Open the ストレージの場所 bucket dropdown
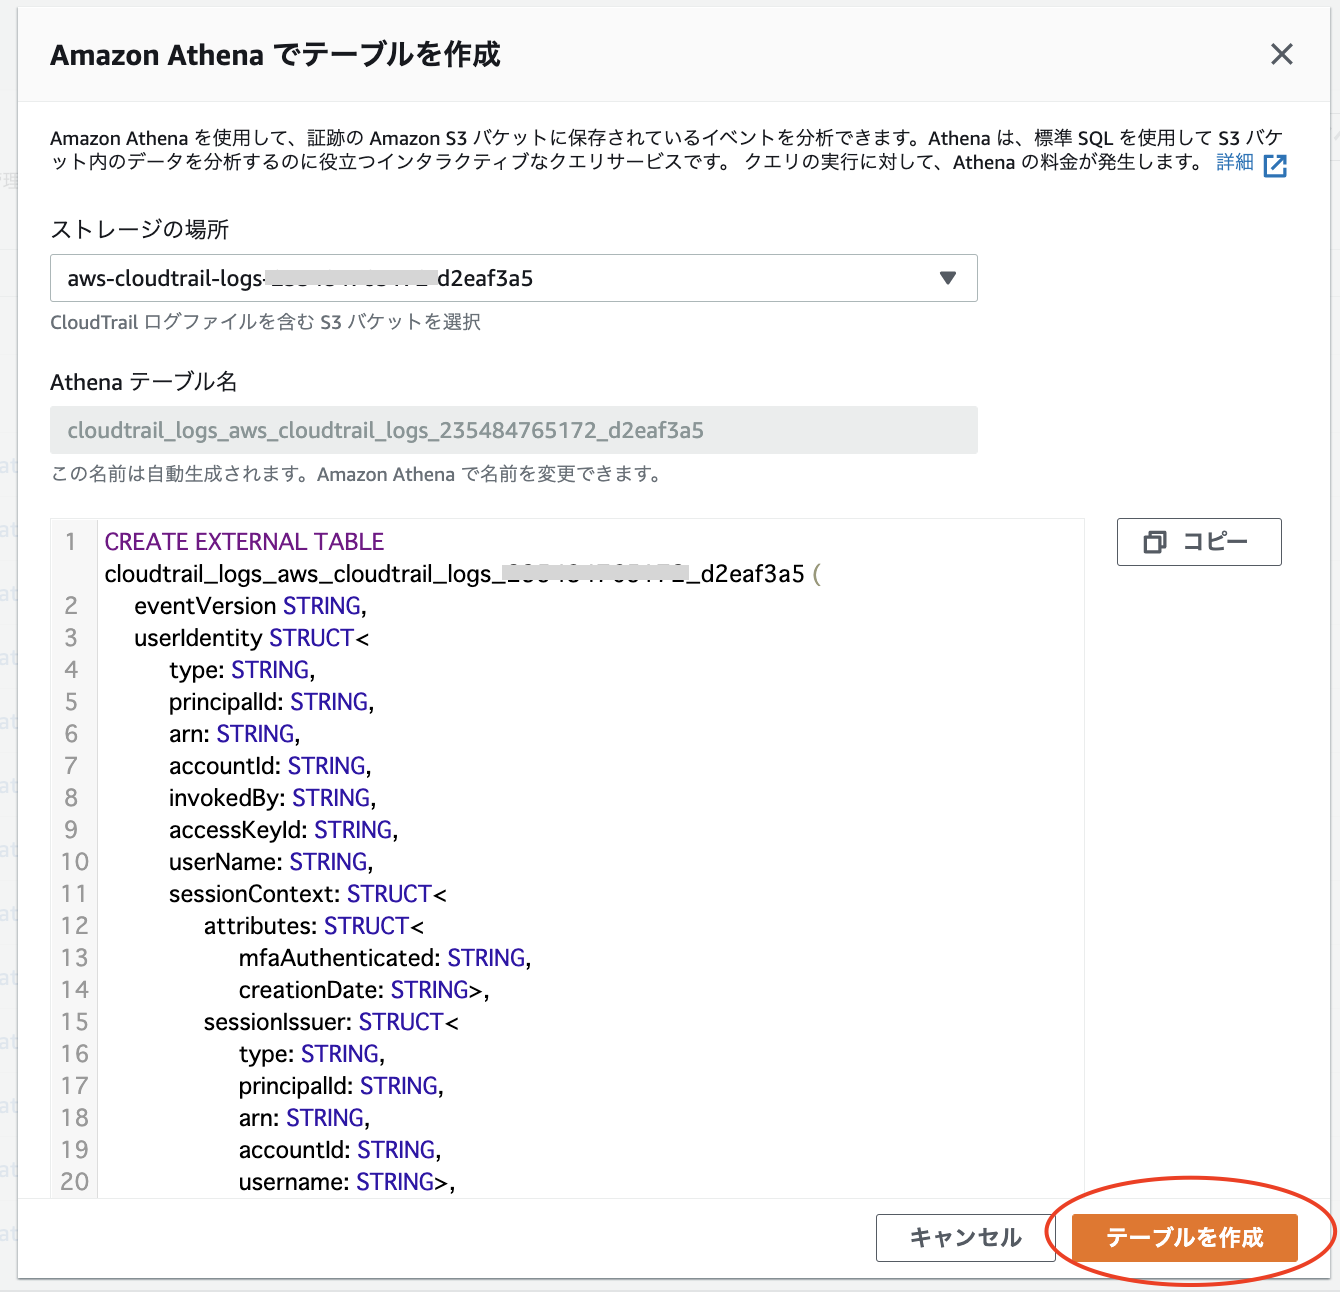This screenshot has width=1340, height=1292. click(x=513, y=278)
